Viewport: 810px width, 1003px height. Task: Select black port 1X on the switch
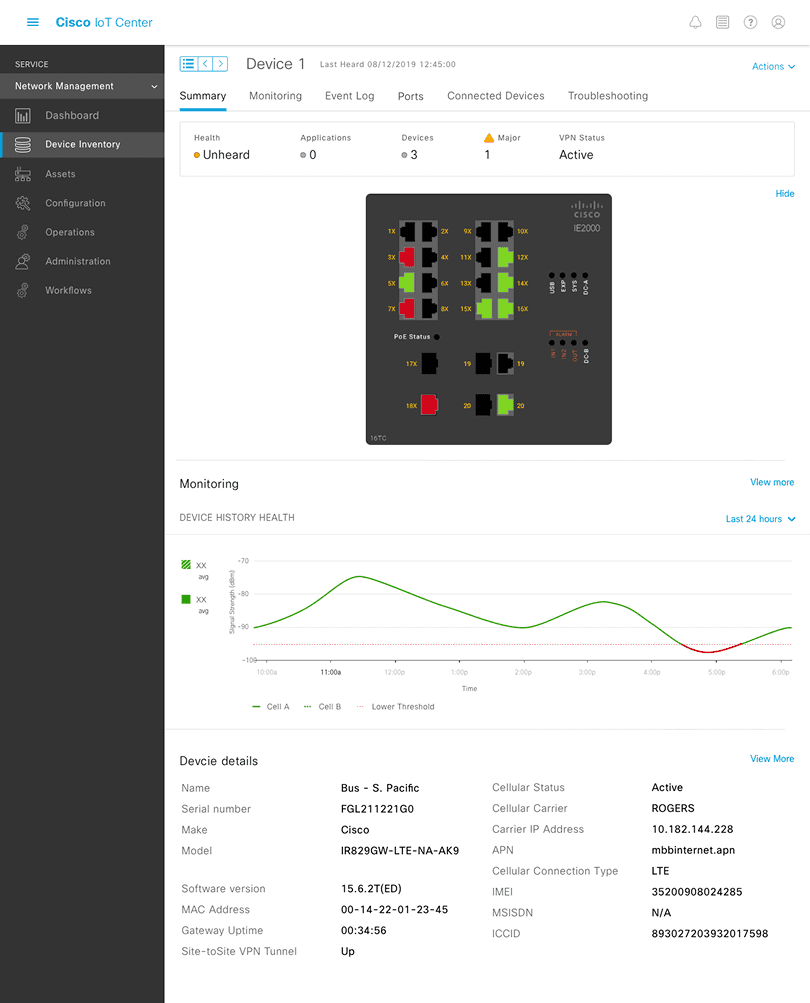coord(407,231)
